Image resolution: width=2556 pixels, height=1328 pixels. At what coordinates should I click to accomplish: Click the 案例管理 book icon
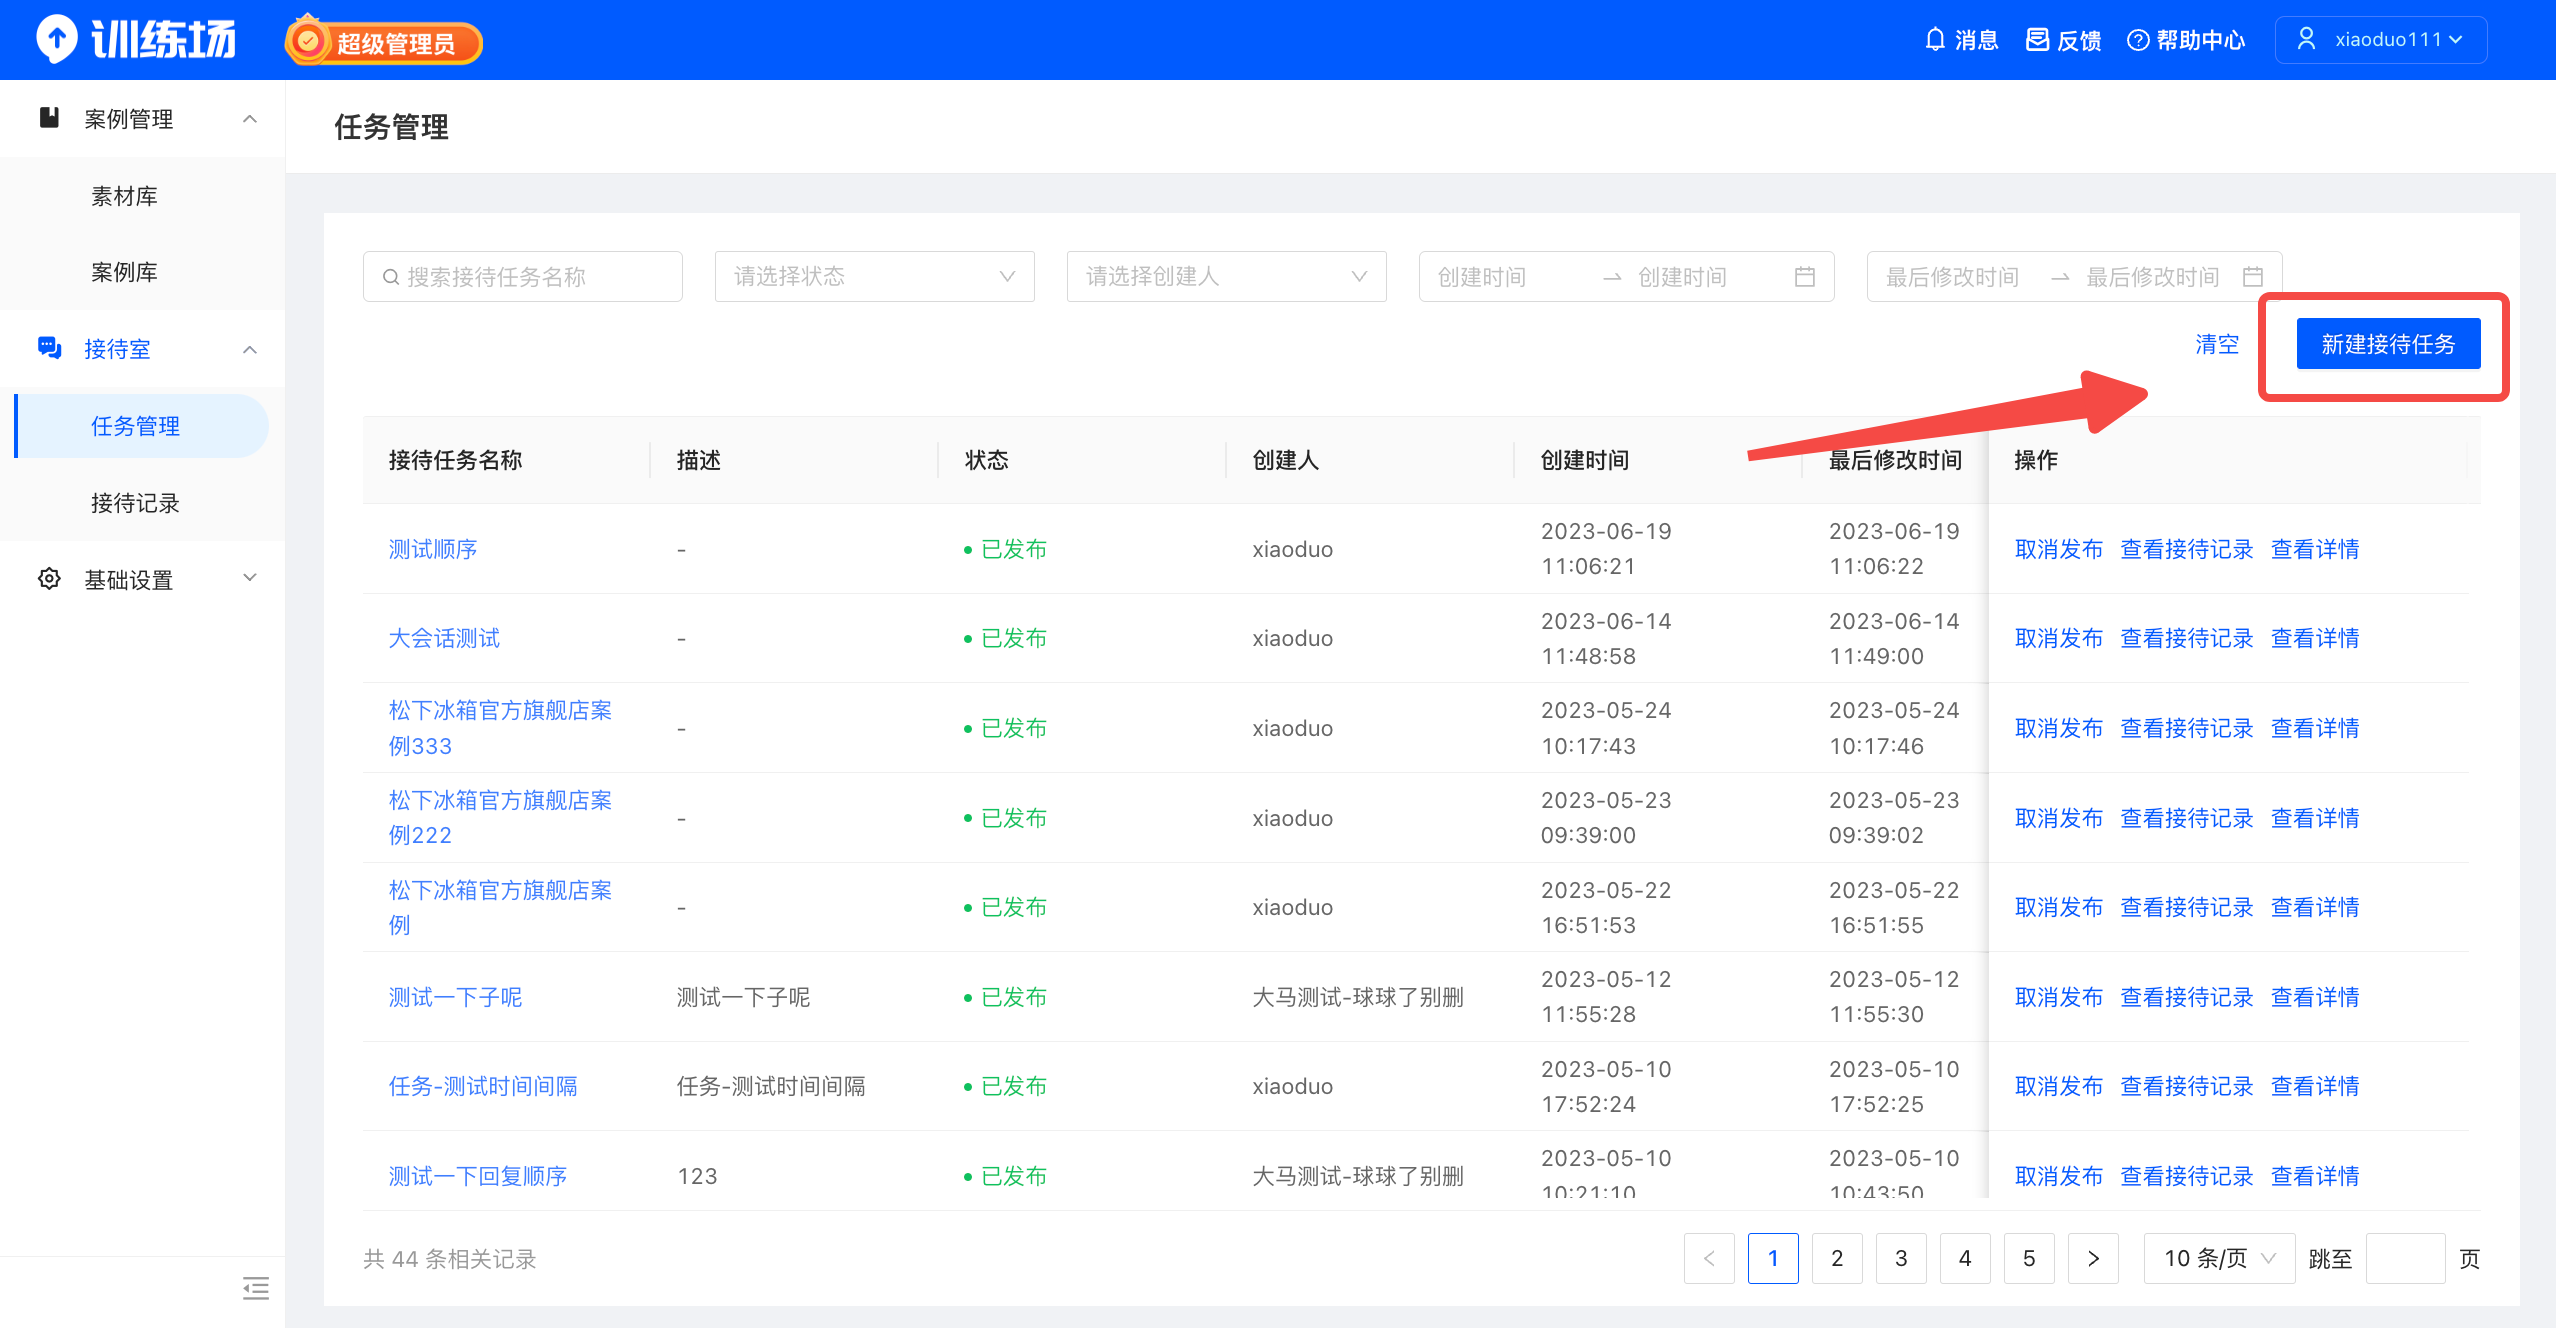[x=49, y=118]
